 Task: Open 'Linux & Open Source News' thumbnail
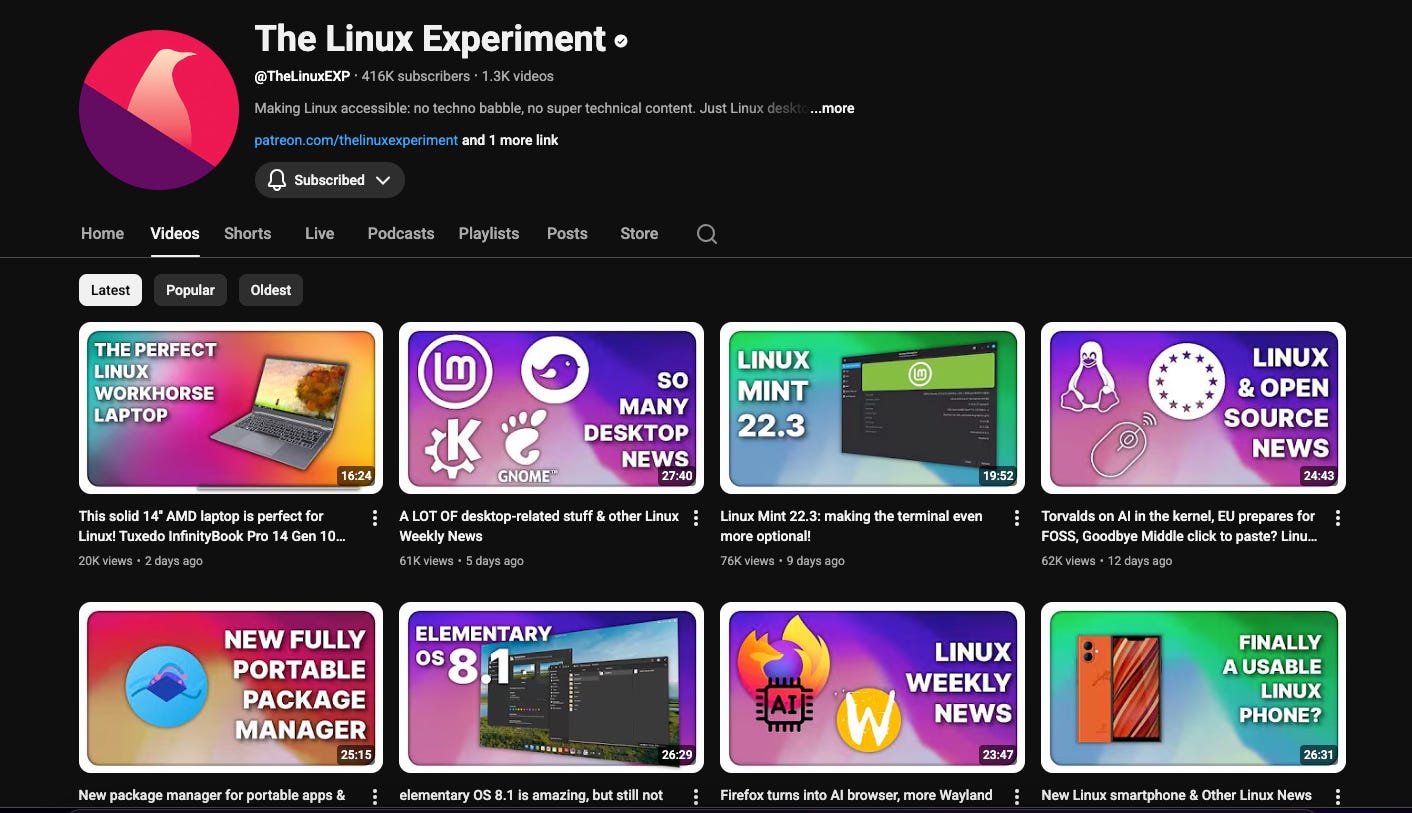point(1193,408)
